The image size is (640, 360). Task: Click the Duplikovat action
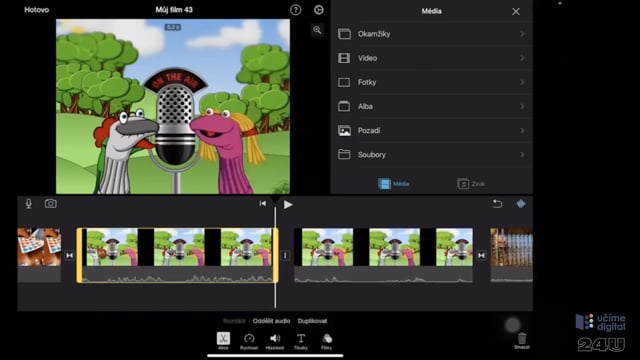click(312, 321)
